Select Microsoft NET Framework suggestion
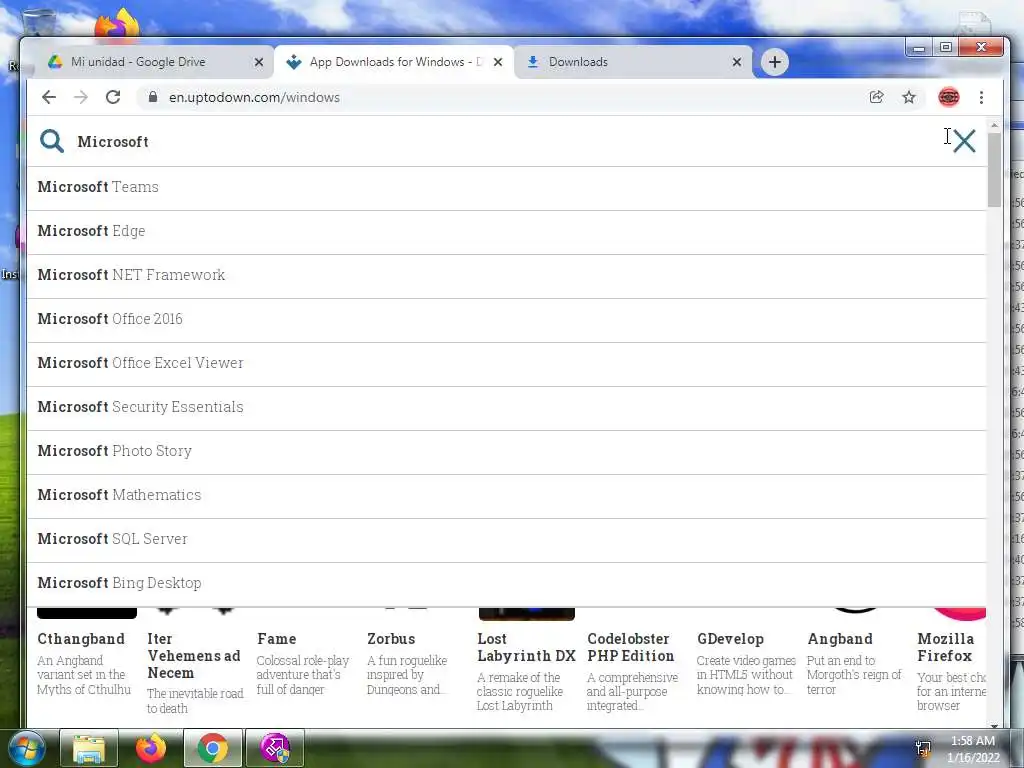The height and width of the screenshot is (768, 1024). [506, 275]
